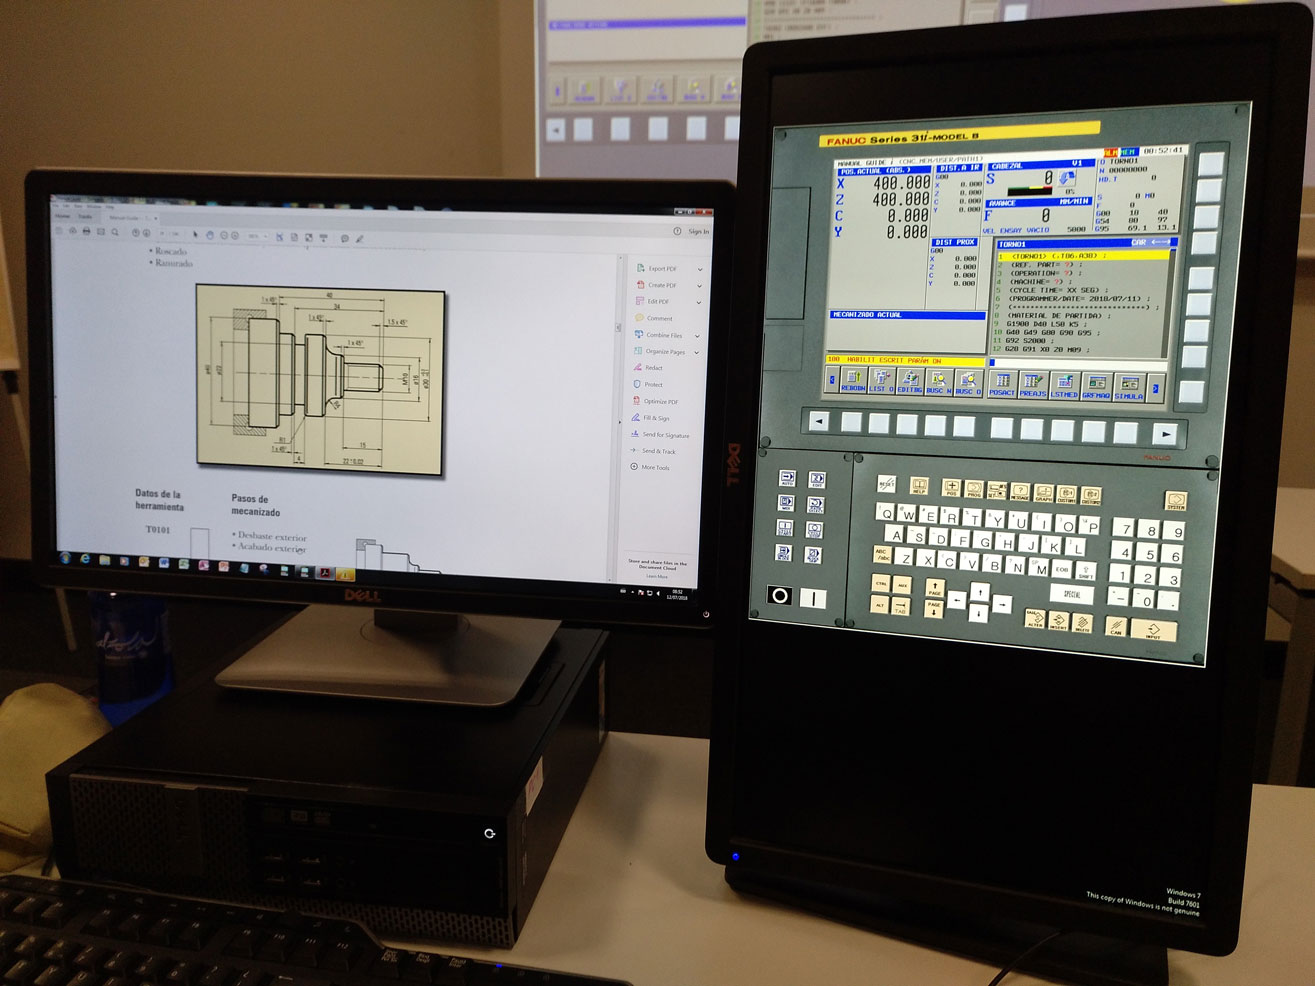
Task: Open the Tools tab in Acrobat
Action: pos(85,217)
